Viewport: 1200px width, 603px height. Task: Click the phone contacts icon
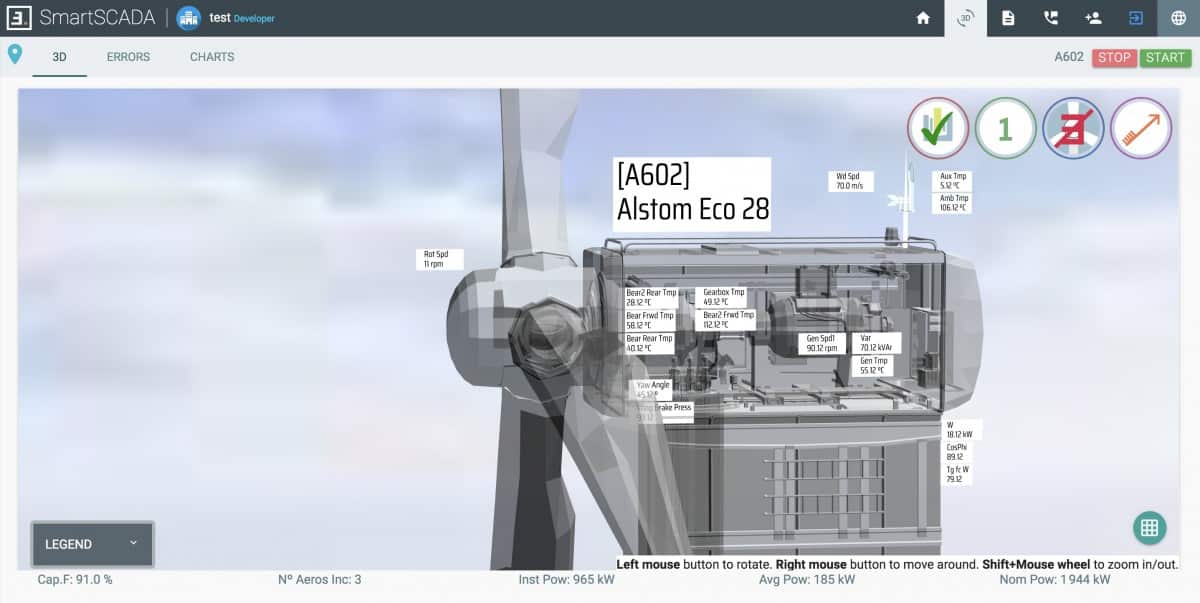(x=1050, y=18)
